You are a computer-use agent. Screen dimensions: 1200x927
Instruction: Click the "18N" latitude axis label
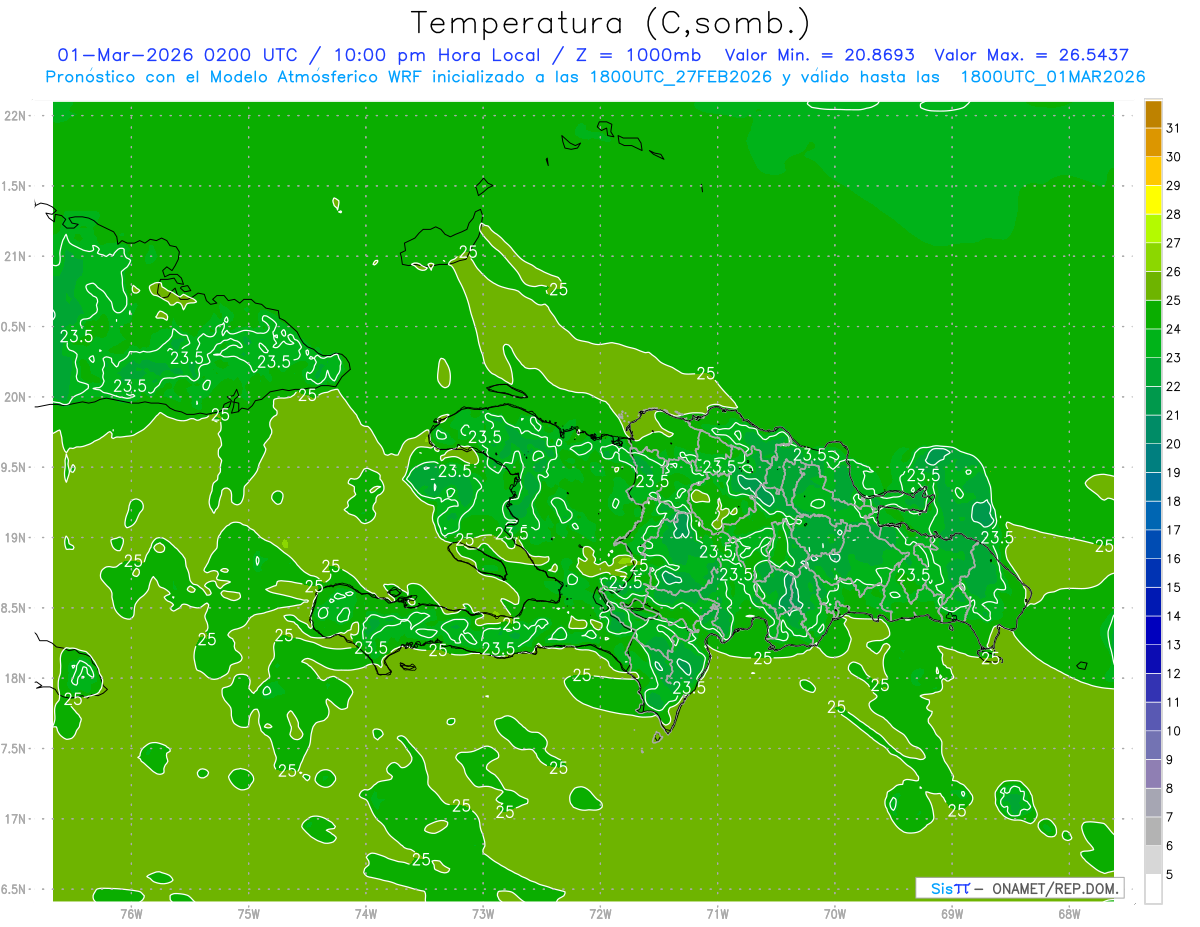15,679
